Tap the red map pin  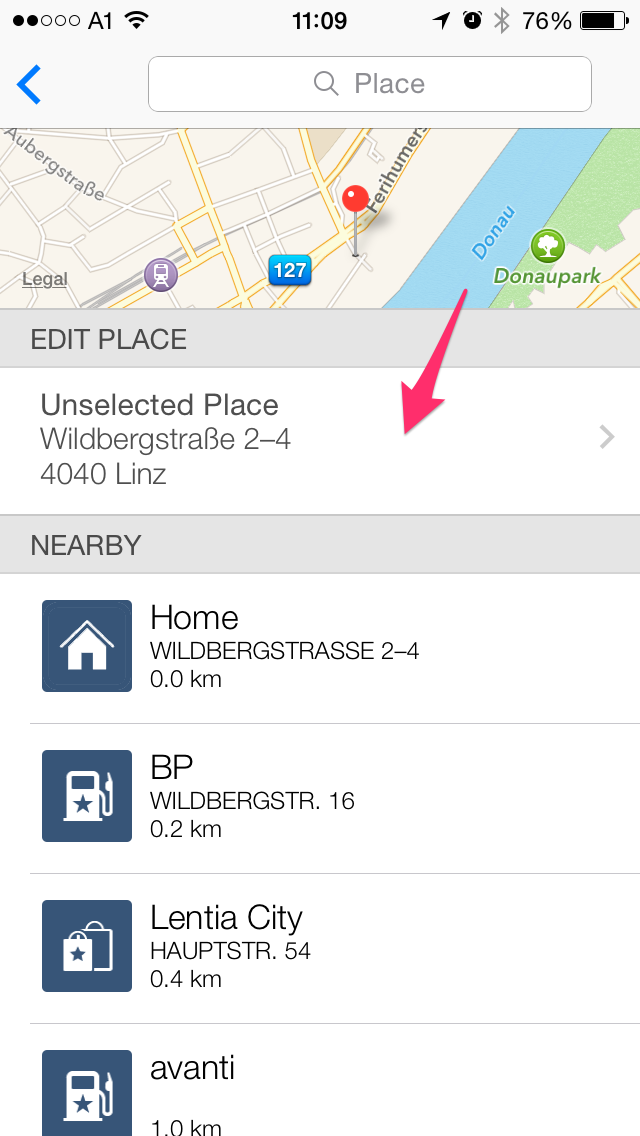pyautogui.click(x=355, y=200)
